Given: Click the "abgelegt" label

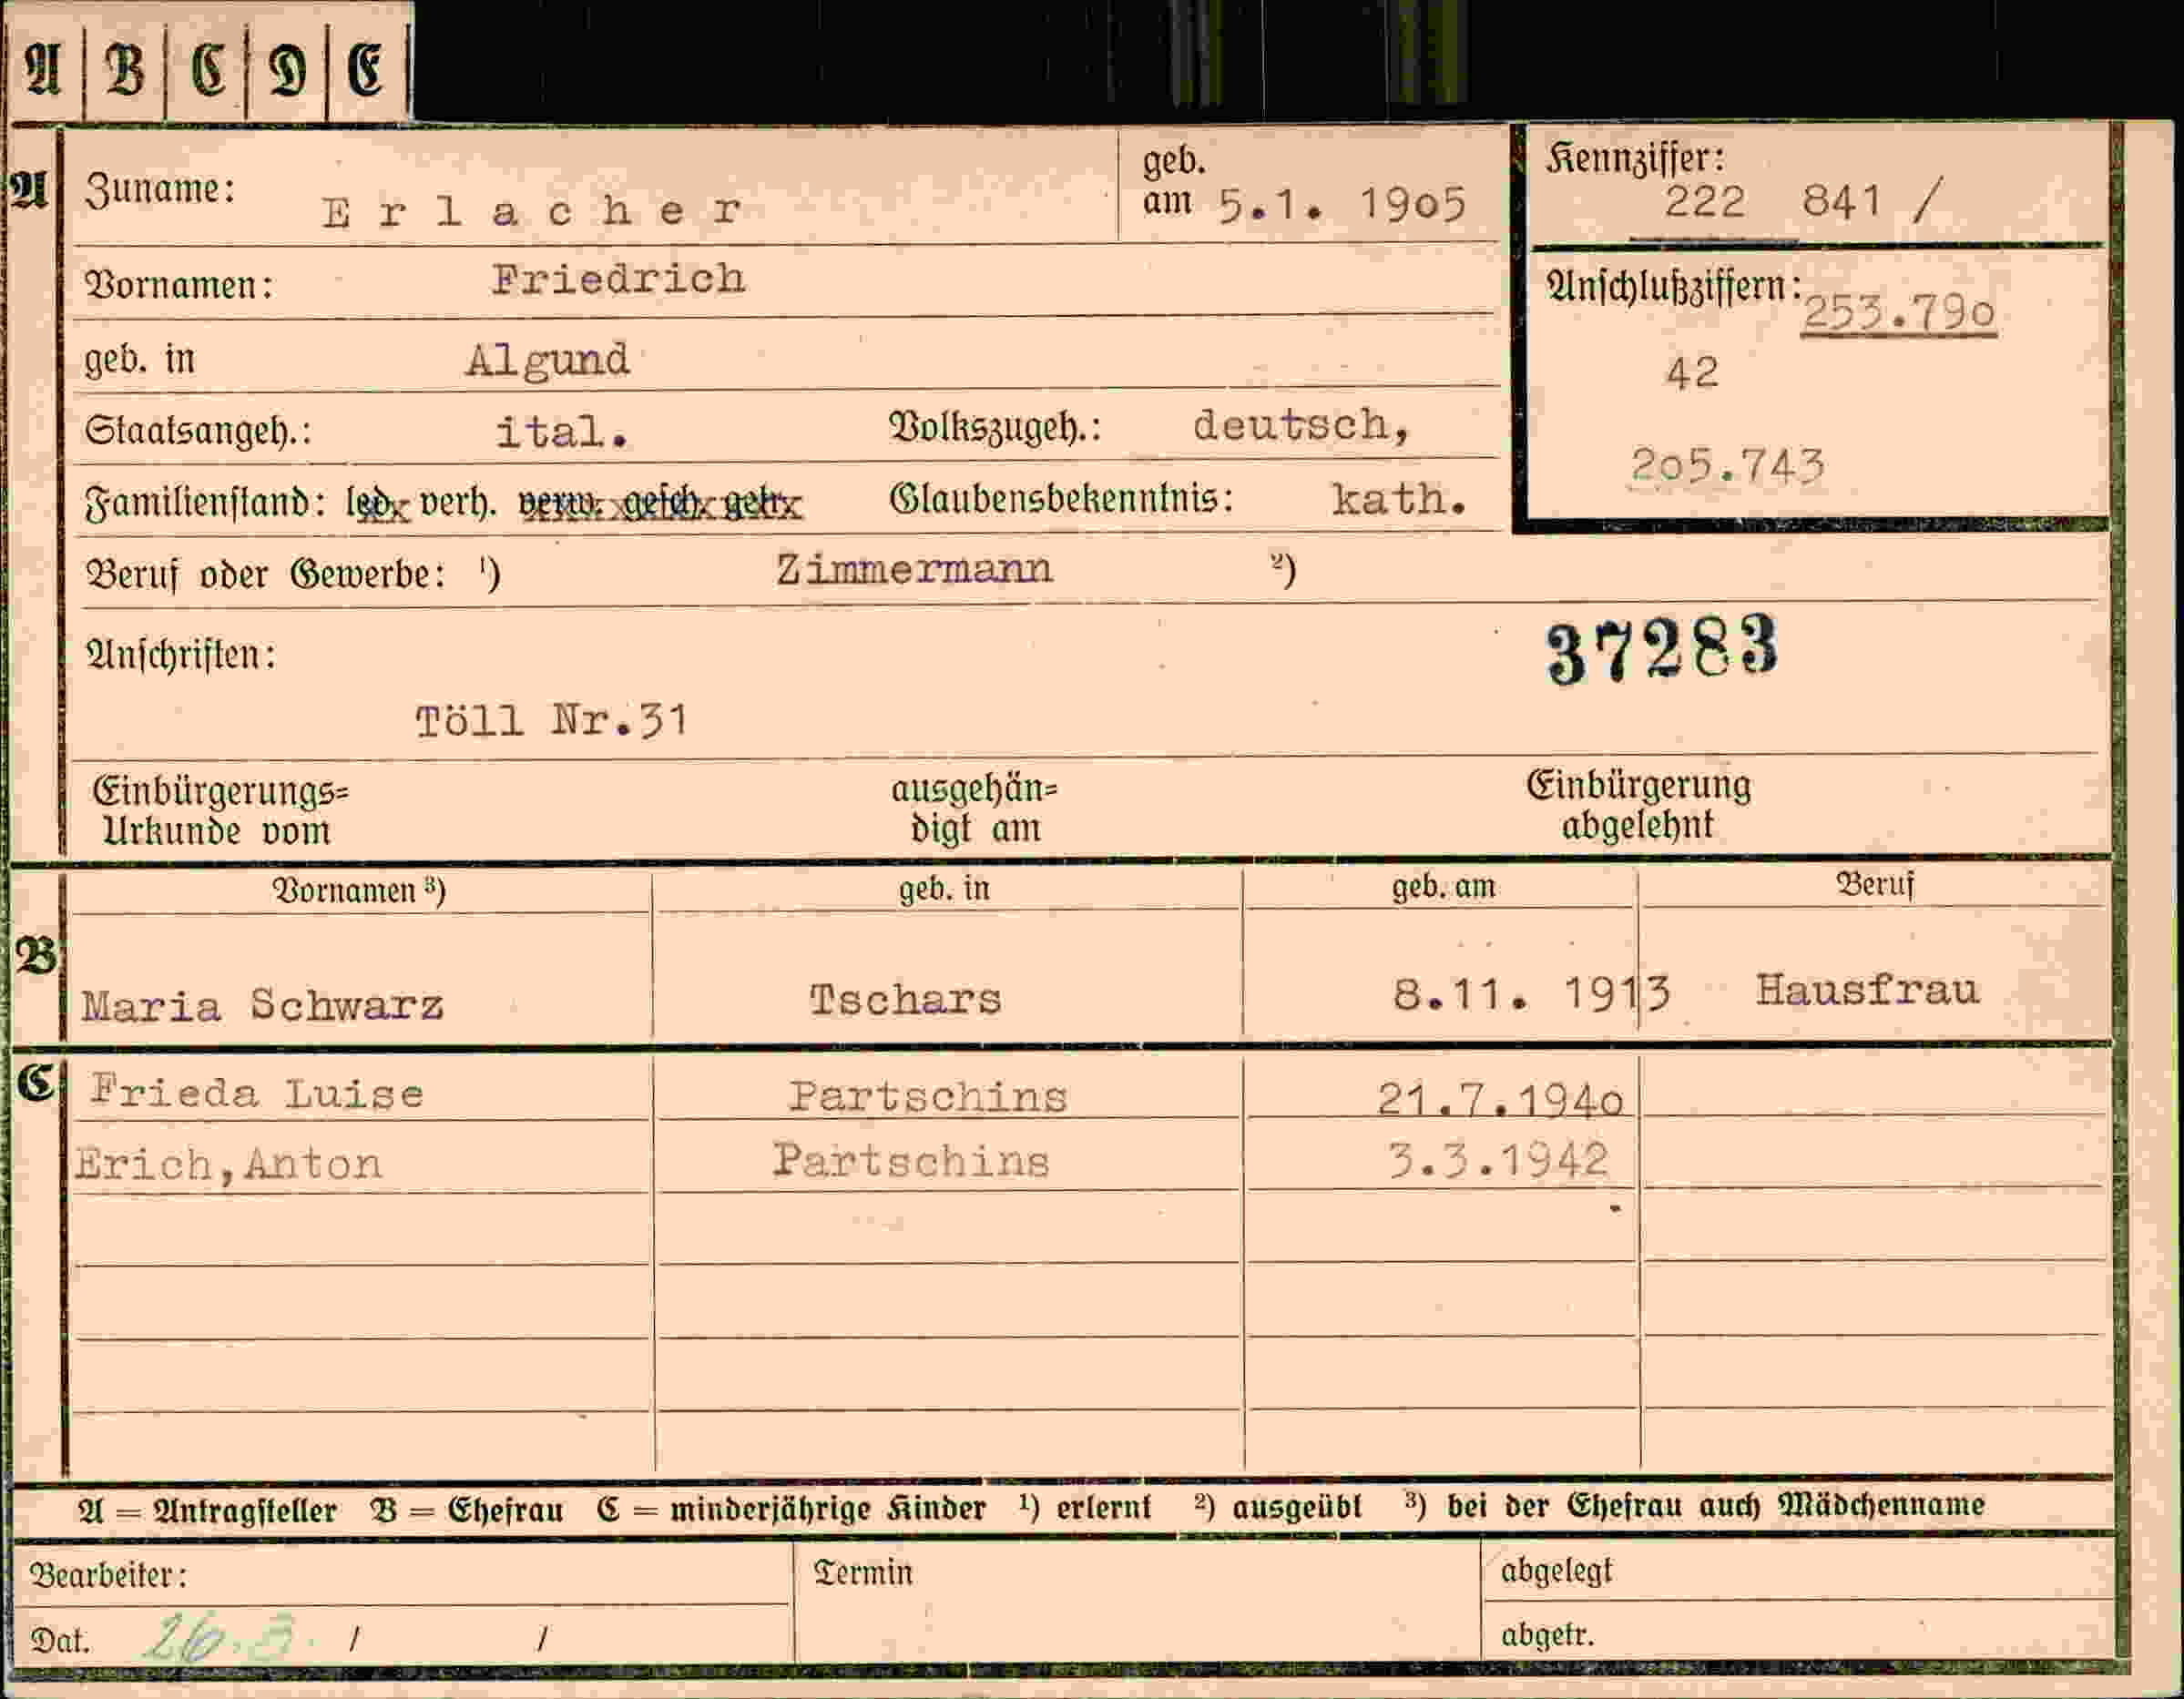Looking at the screenshot, I should tap(1556, 1571).
